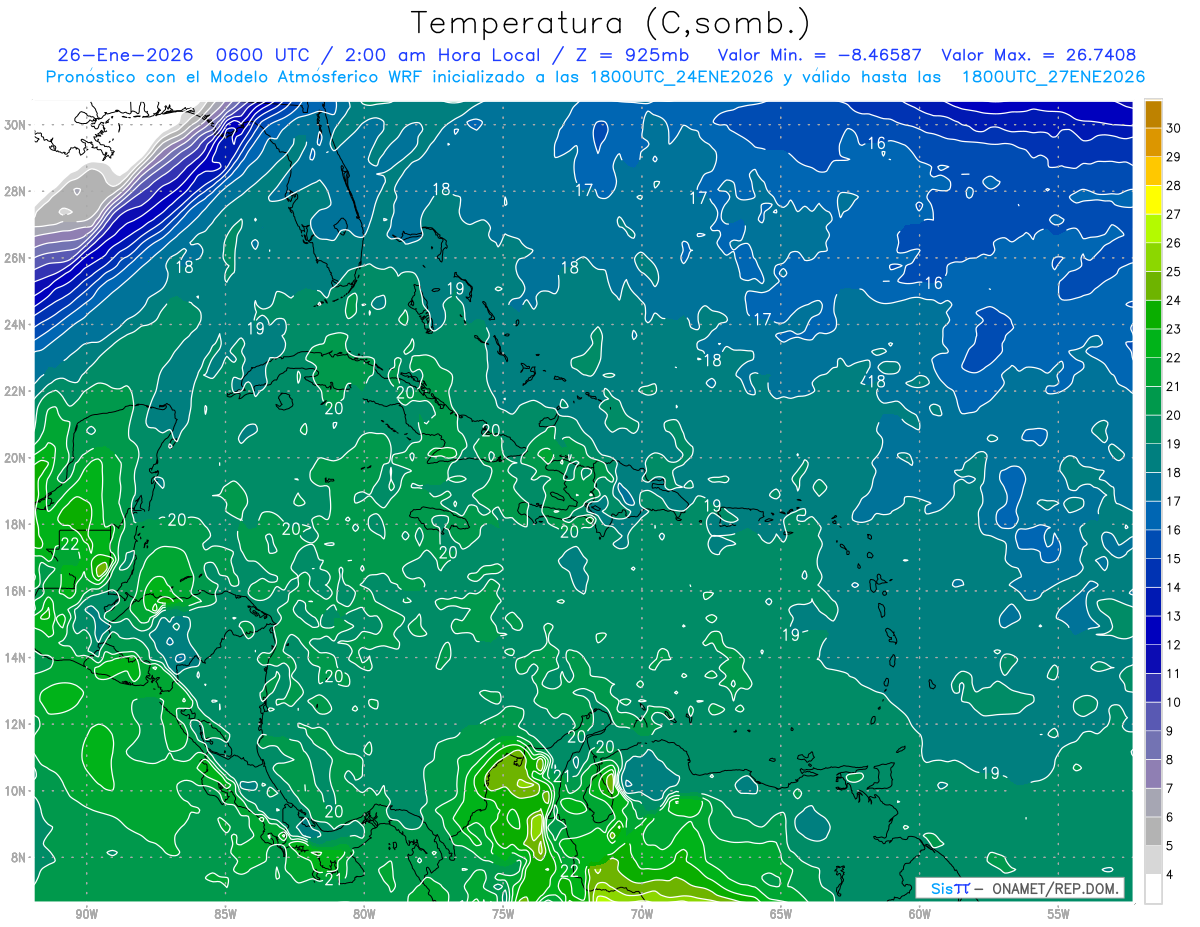This screenshot has height=927, width=1200.
Task: Click the 22 contour label near Guatemala
Action: (x=69, y=544)
